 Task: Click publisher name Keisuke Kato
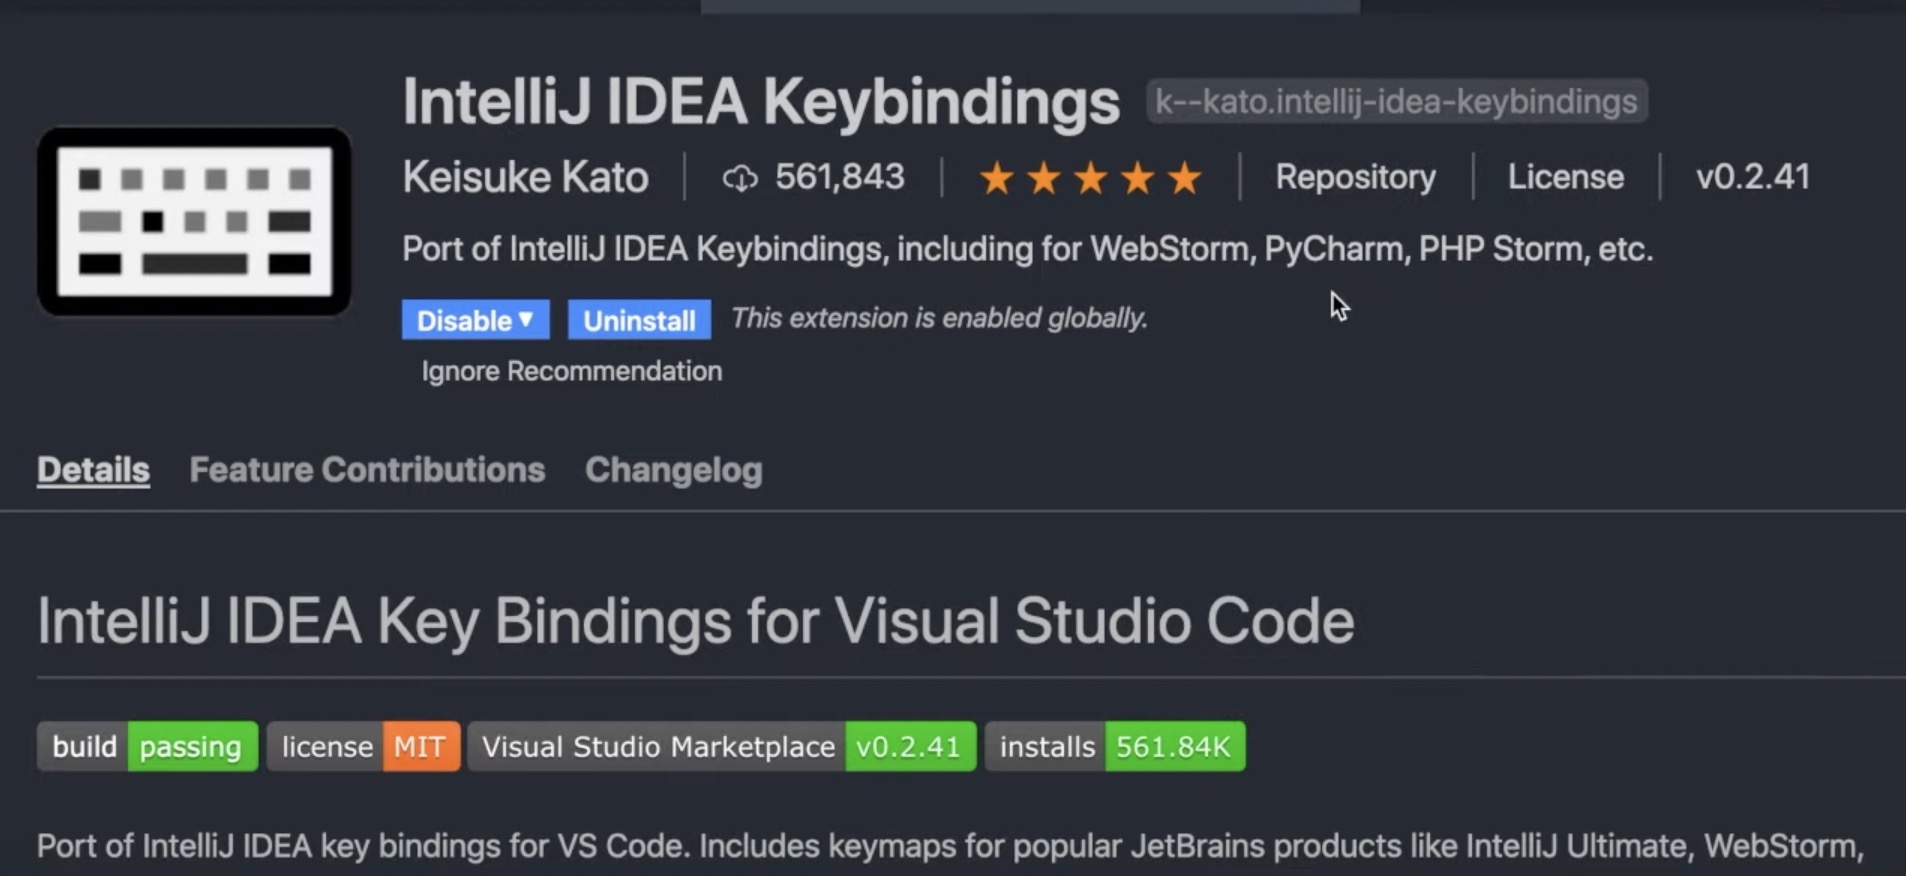pyautogui.click(x=525, y=177)
